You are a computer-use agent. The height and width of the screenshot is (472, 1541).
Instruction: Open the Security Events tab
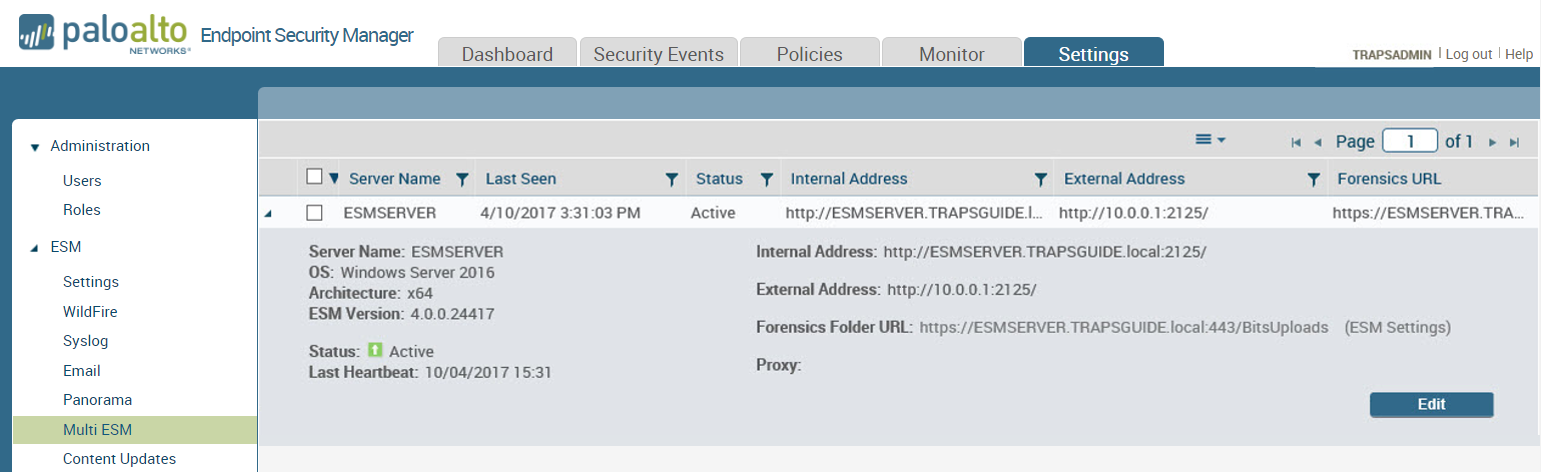tap(658, 54)
